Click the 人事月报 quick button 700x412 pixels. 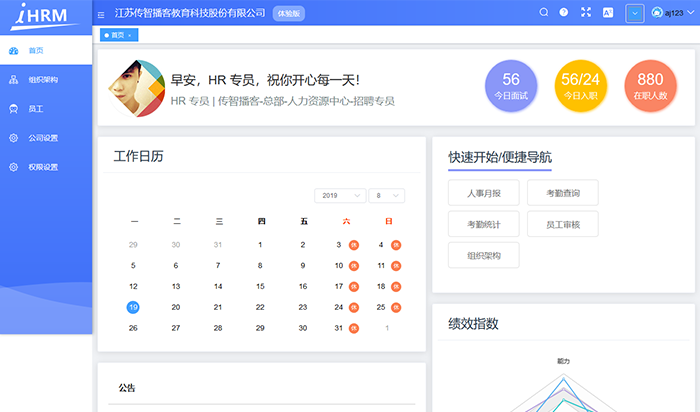tap(484, 192)
